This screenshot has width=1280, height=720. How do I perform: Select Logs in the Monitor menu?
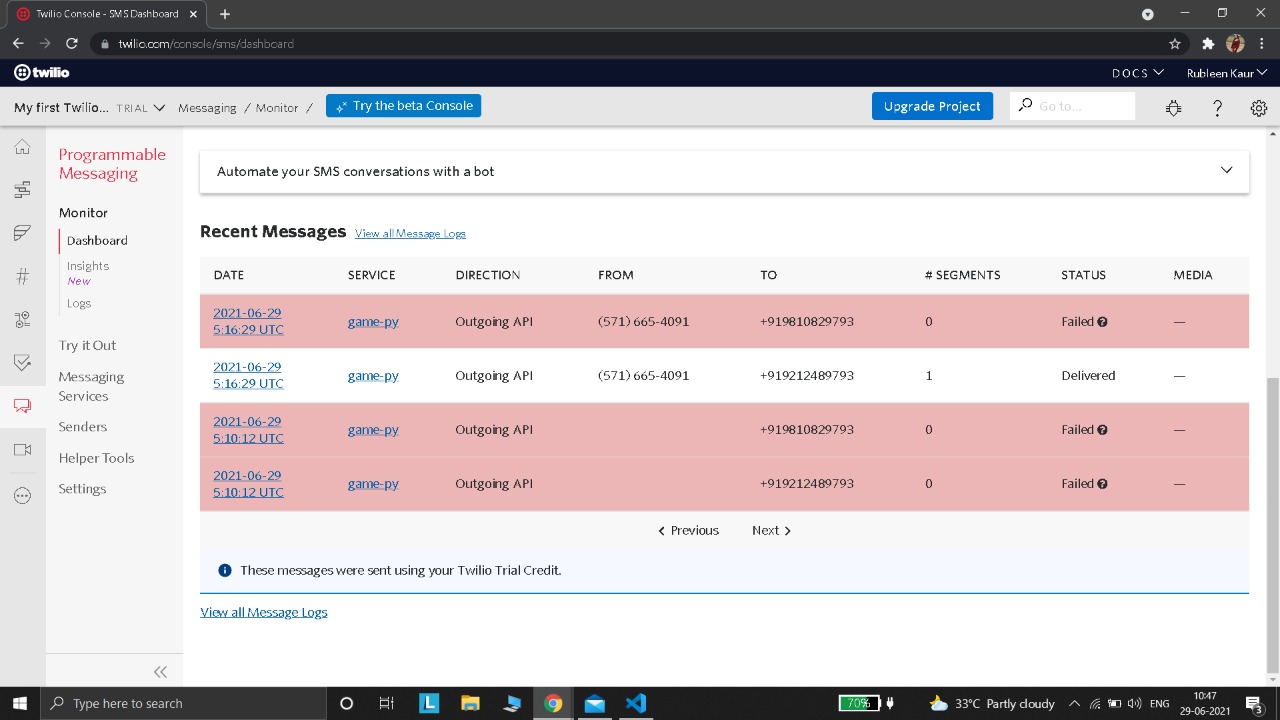(79, 303)
